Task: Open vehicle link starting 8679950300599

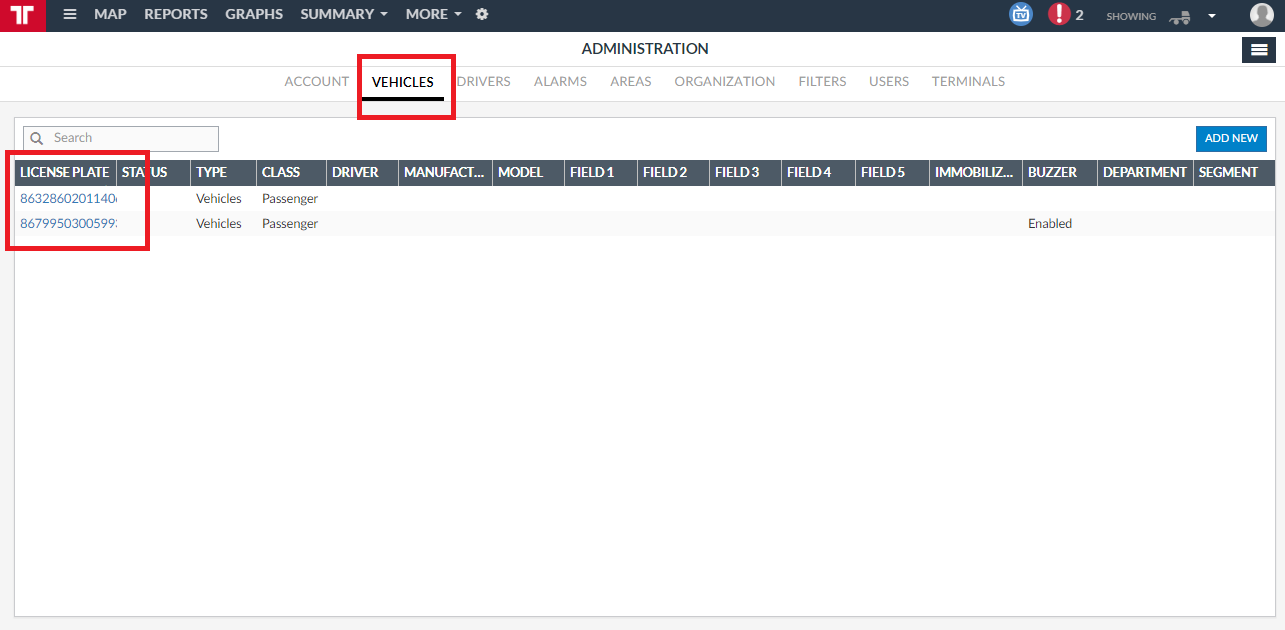Action: tap(68, 224)
